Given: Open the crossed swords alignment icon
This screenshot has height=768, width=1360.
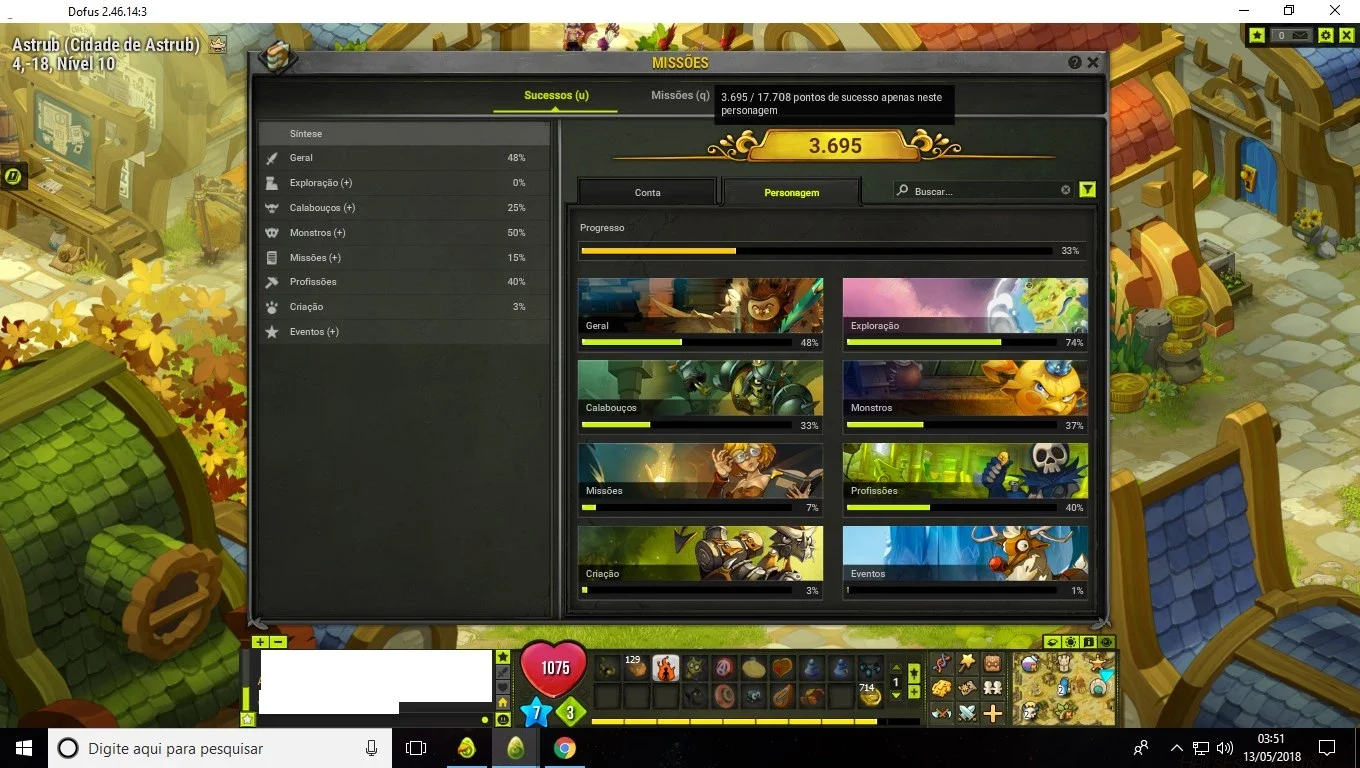Looking at the screenshot, I should [967, 713].
